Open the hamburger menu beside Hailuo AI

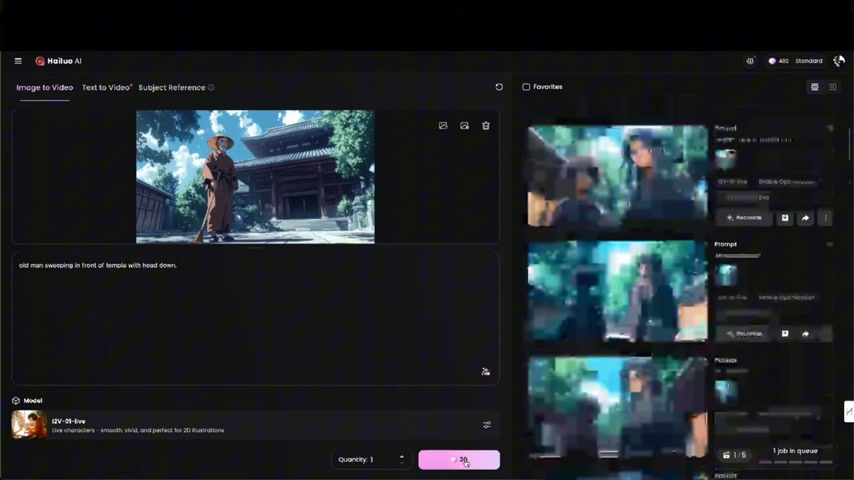tap(18, 61)
